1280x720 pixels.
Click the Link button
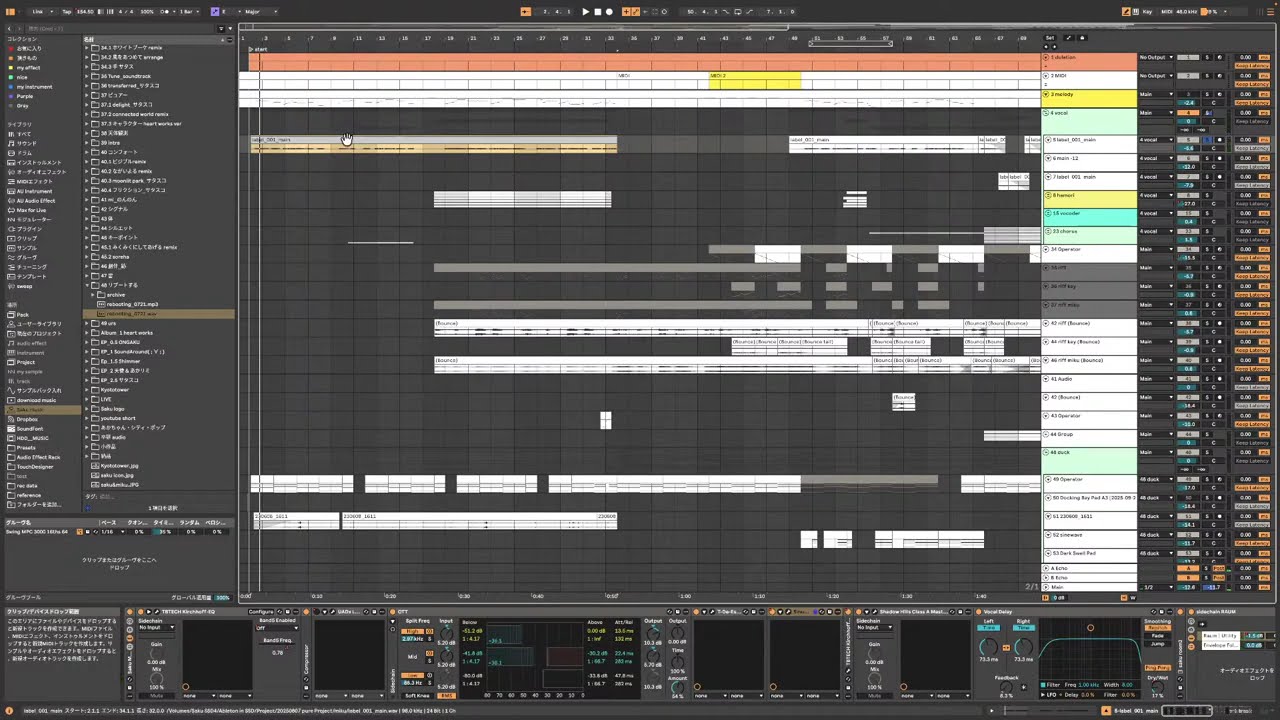point(38,12)
